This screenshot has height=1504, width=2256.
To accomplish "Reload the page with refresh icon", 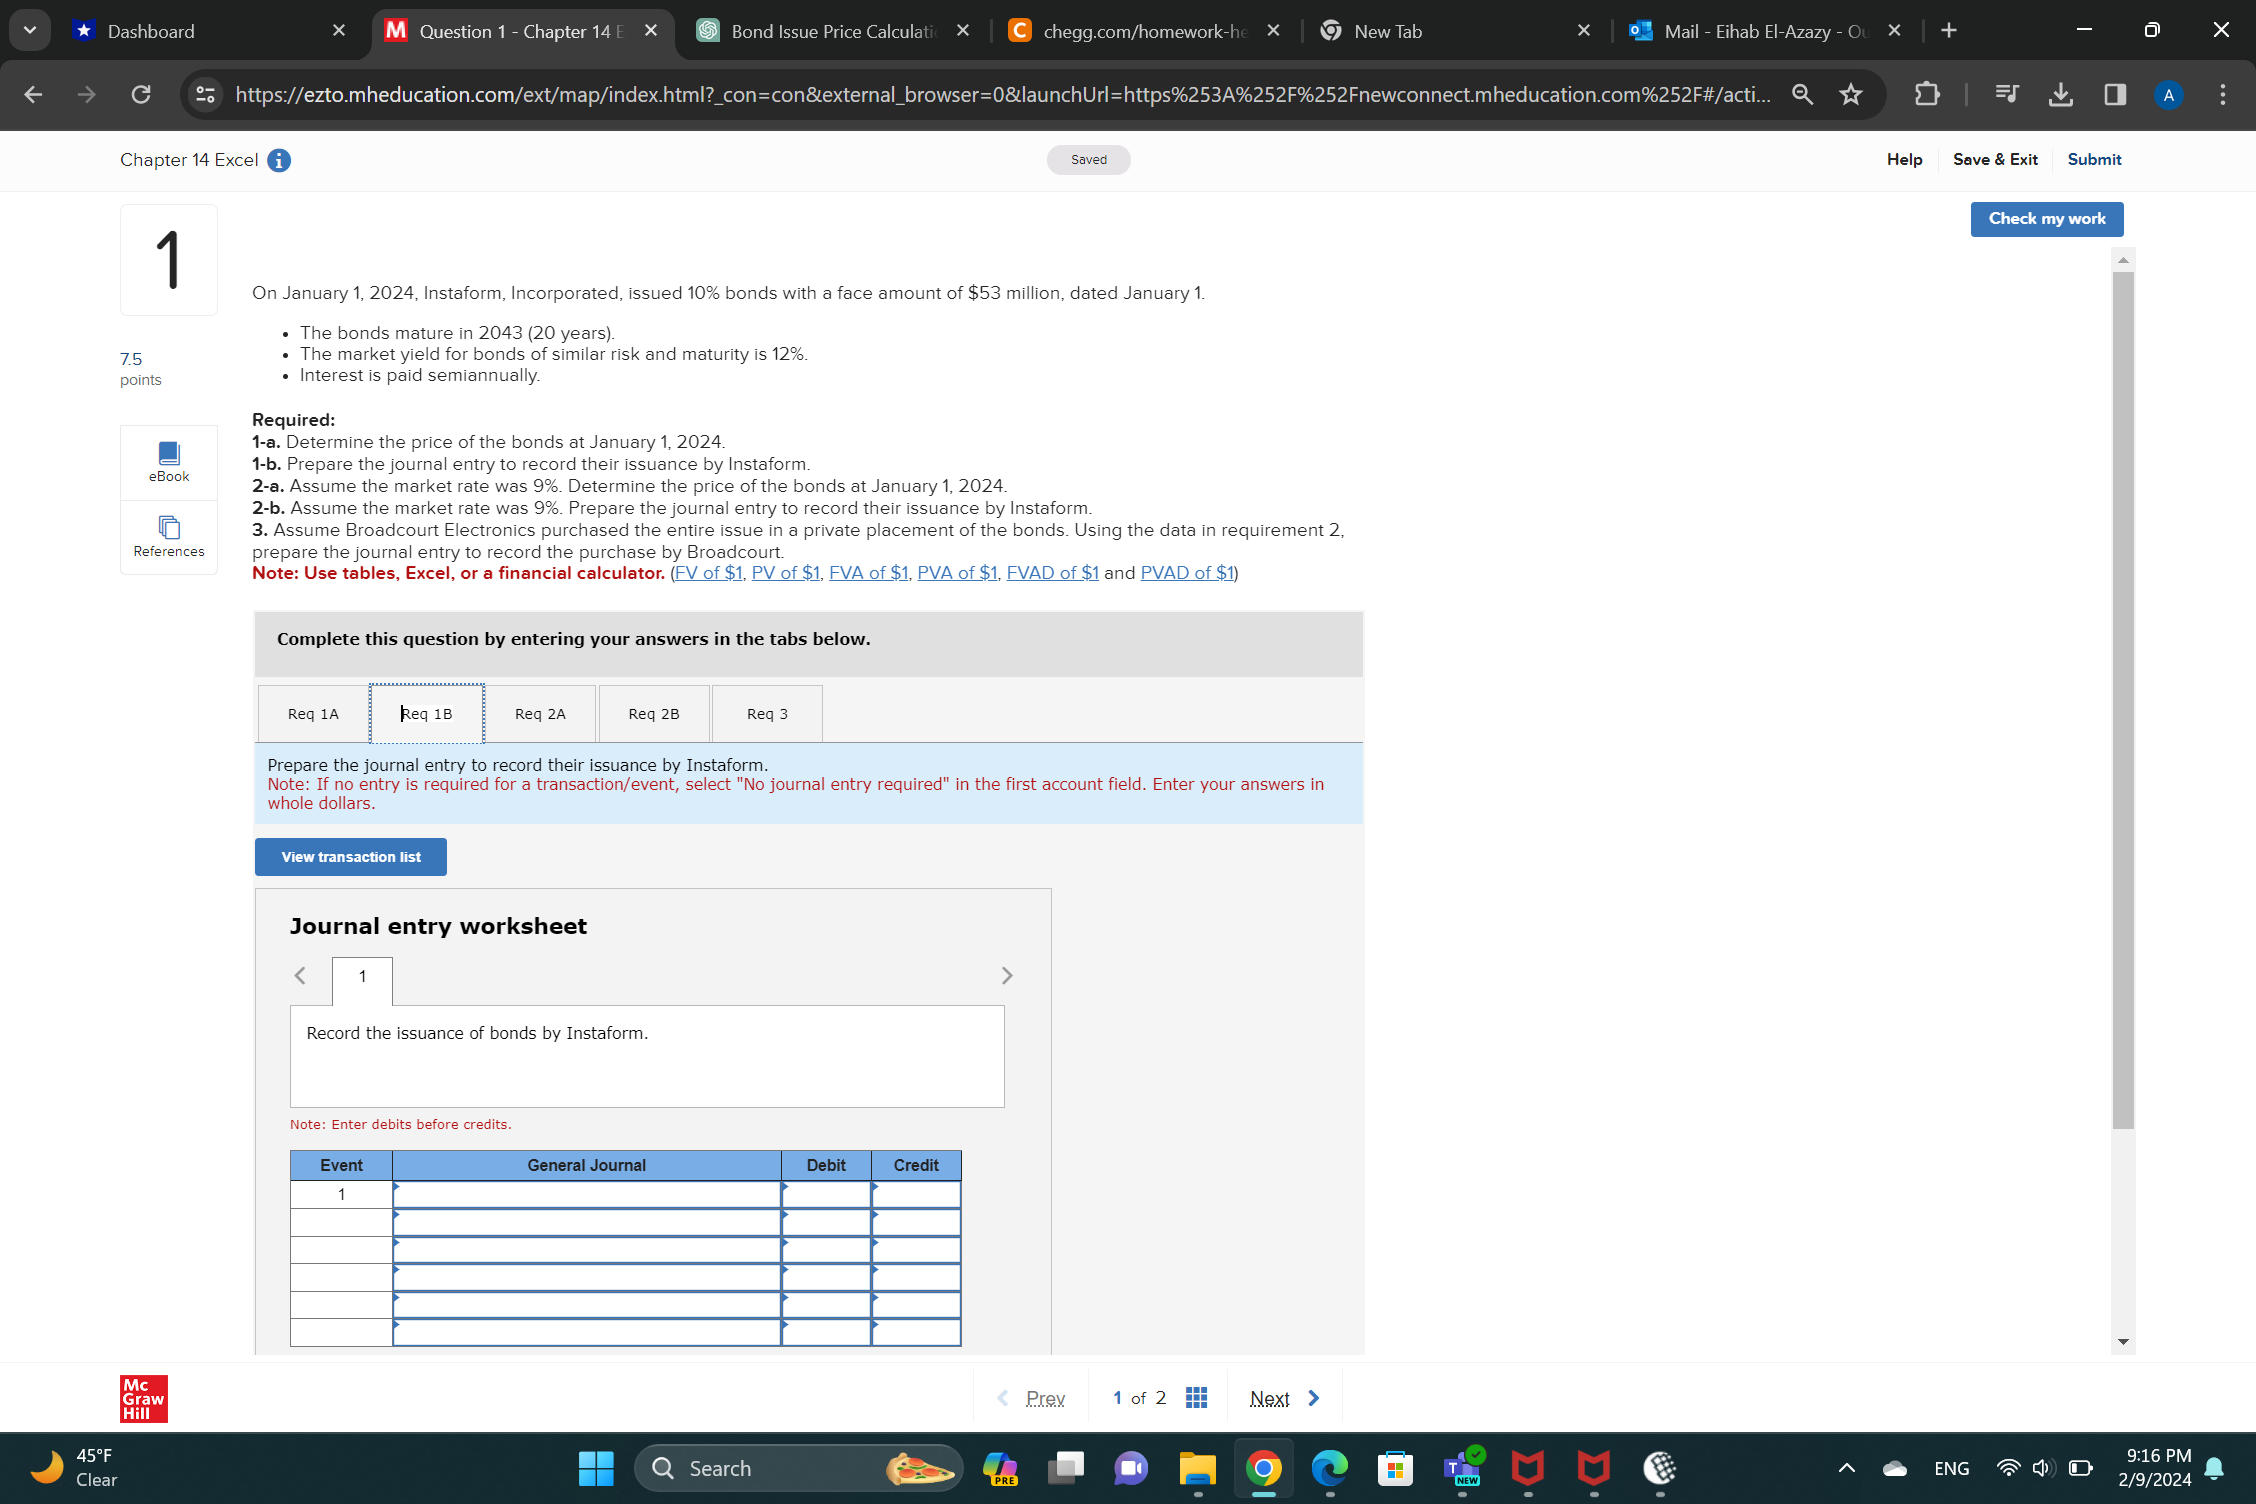I will tap(141, 94).
